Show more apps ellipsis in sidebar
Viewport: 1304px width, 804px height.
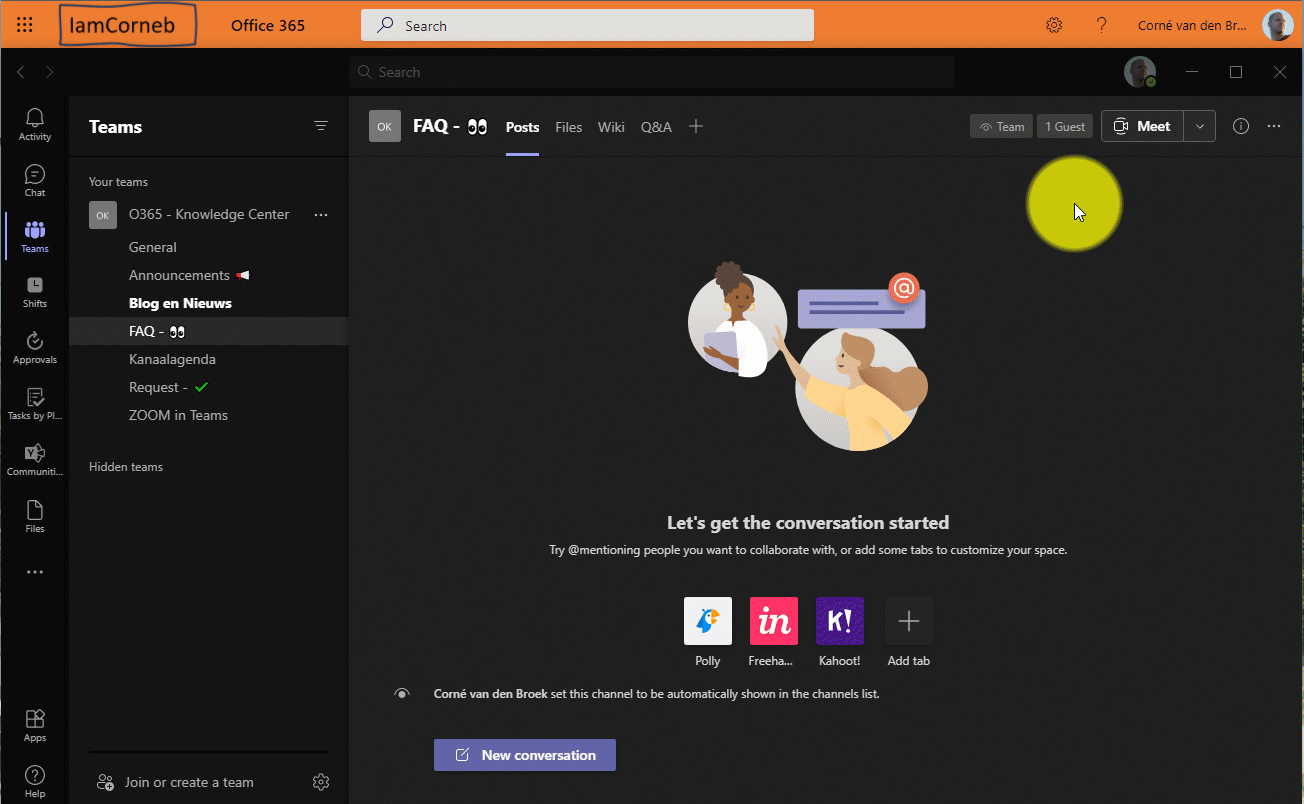35,573
